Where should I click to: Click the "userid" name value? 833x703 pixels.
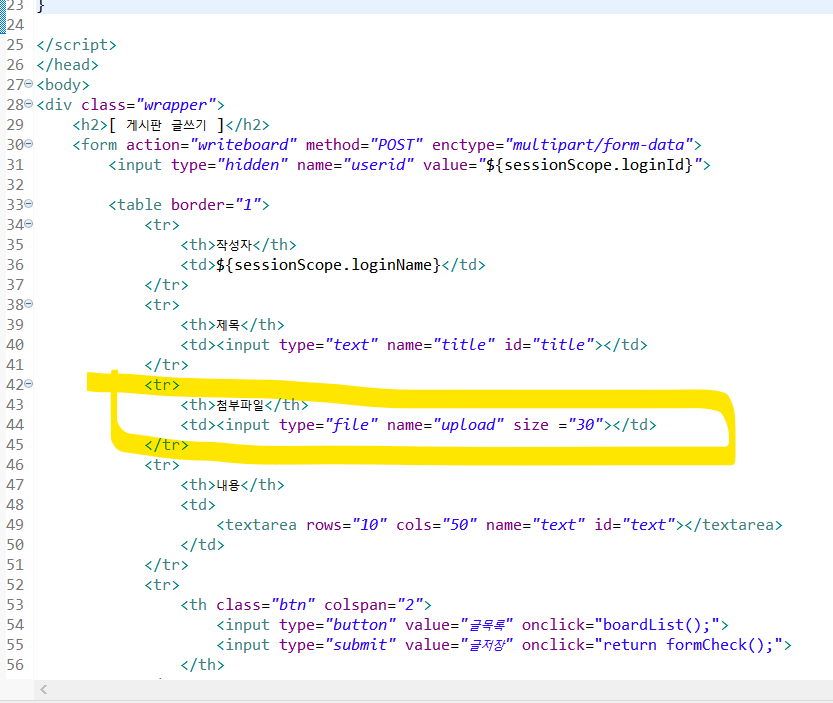click(378, 165)
